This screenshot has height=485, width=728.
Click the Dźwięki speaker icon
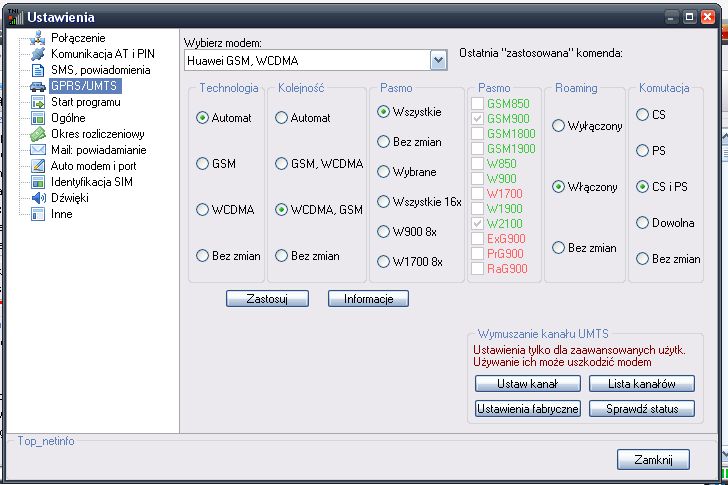(38, 198)
